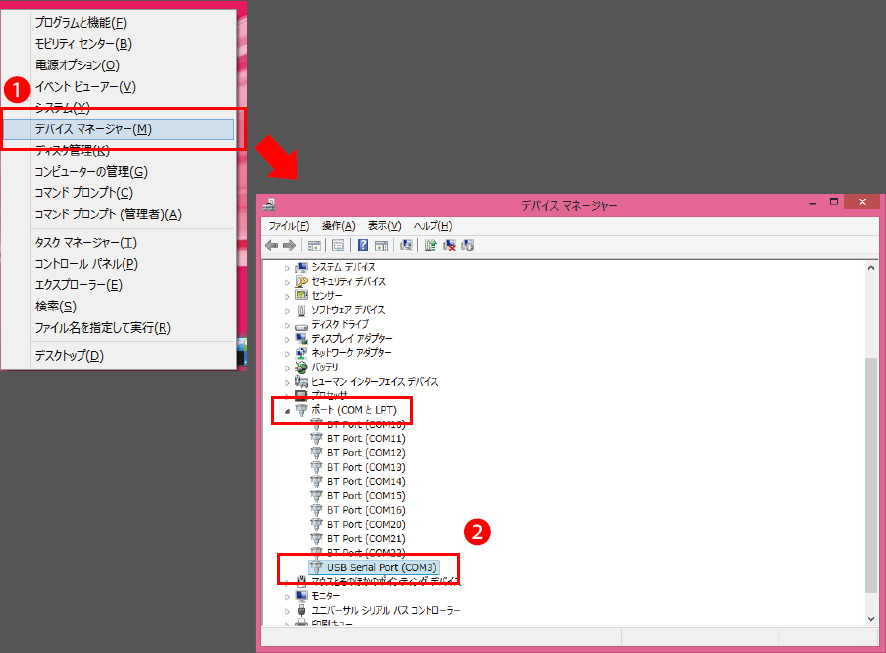The image size is (886, 653).
Task: Click the センサー category icon
Action: pyautogui.click(x=302, y=295)
